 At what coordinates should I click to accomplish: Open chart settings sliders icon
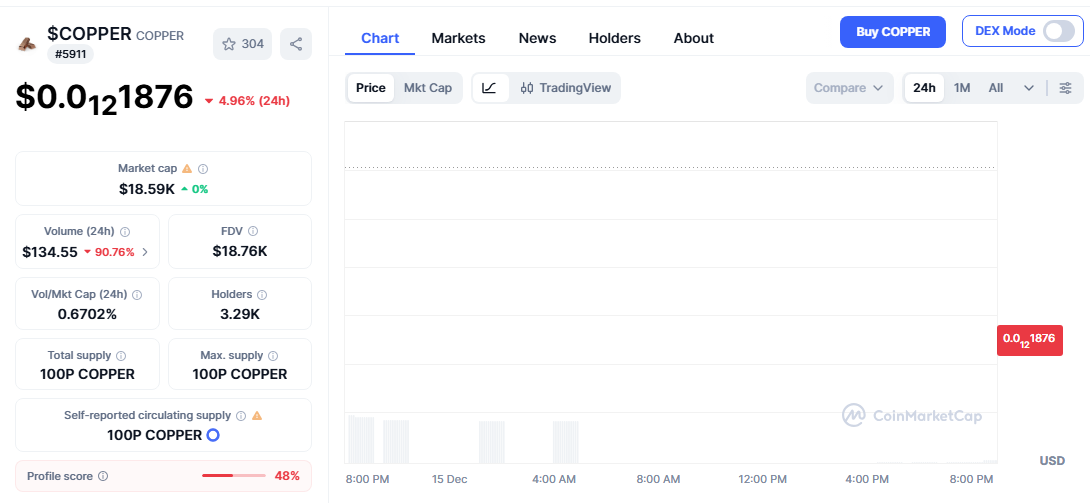pyautogui.click(x=1066, y=88)
